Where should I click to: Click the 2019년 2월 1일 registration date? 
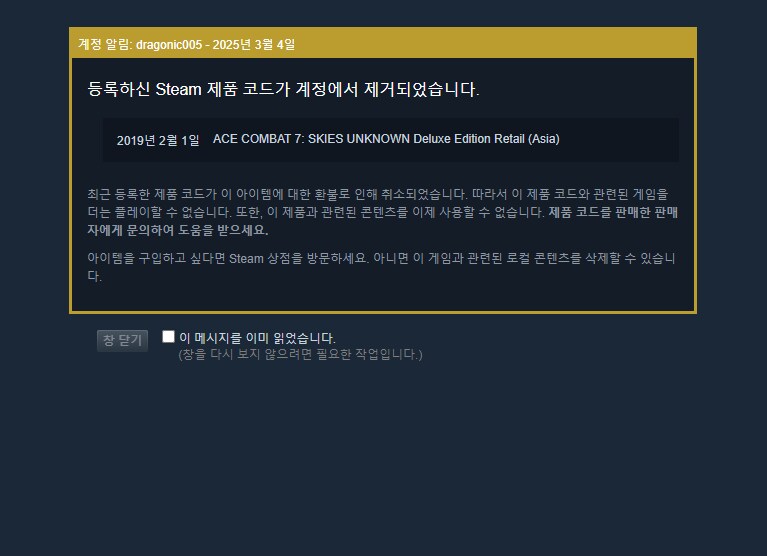pos(158,140)
